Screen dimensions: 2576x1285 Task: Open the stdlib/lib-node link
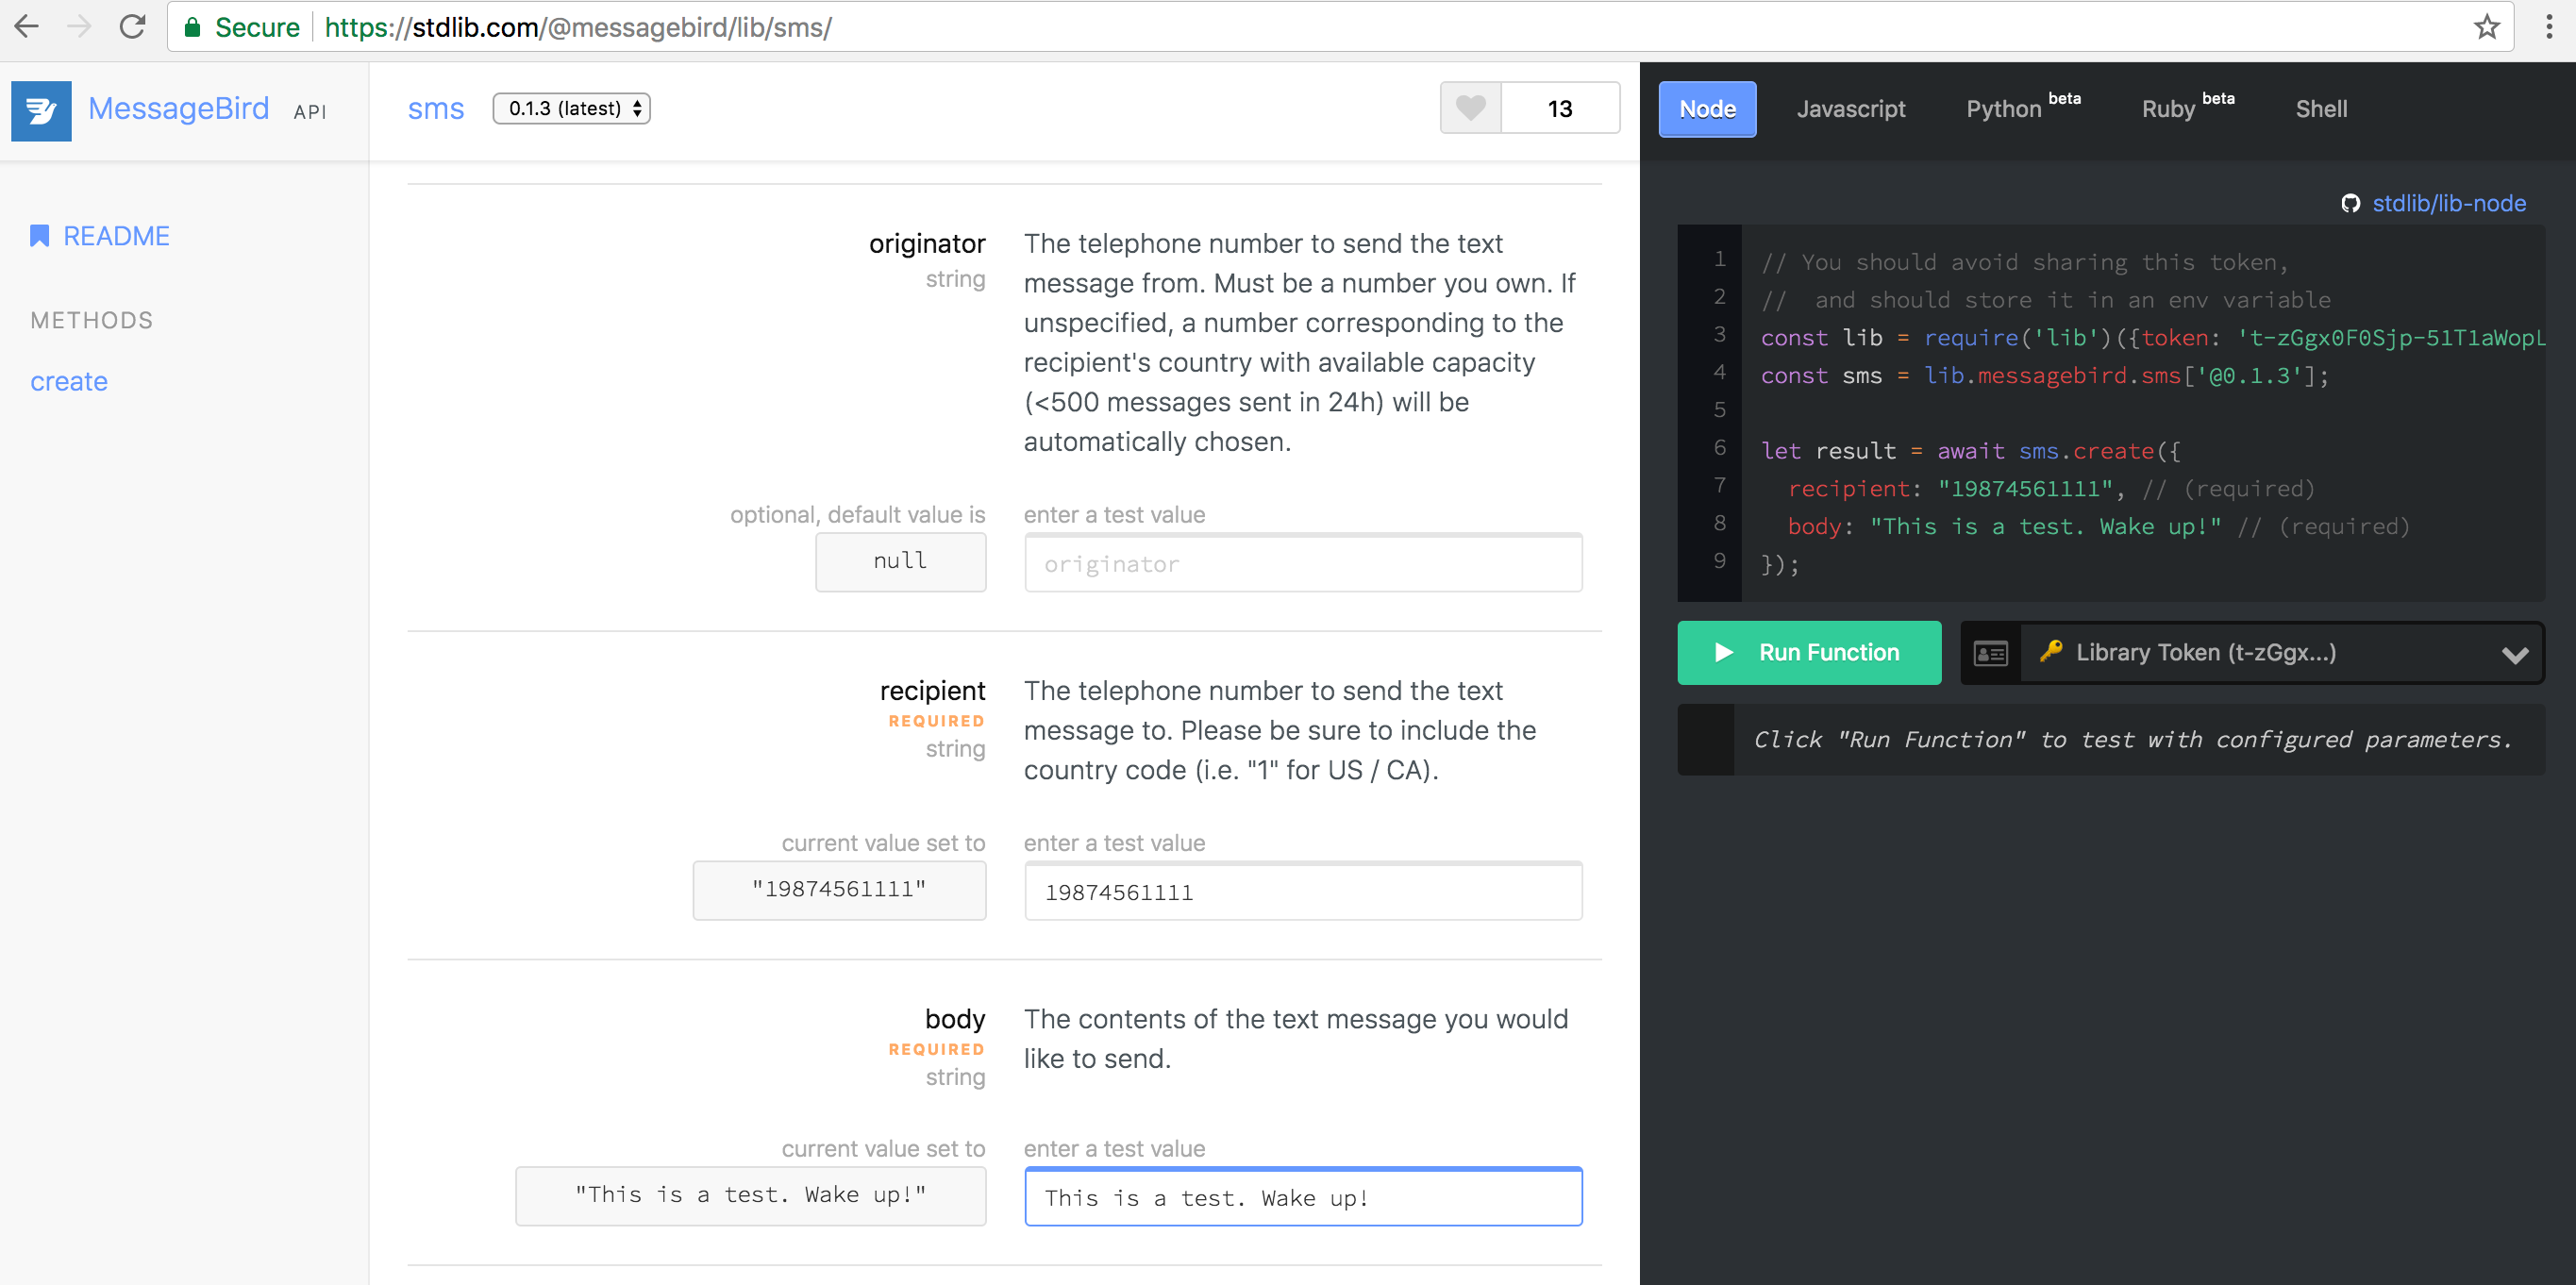pyautogui.click(x=2448, y=204)
